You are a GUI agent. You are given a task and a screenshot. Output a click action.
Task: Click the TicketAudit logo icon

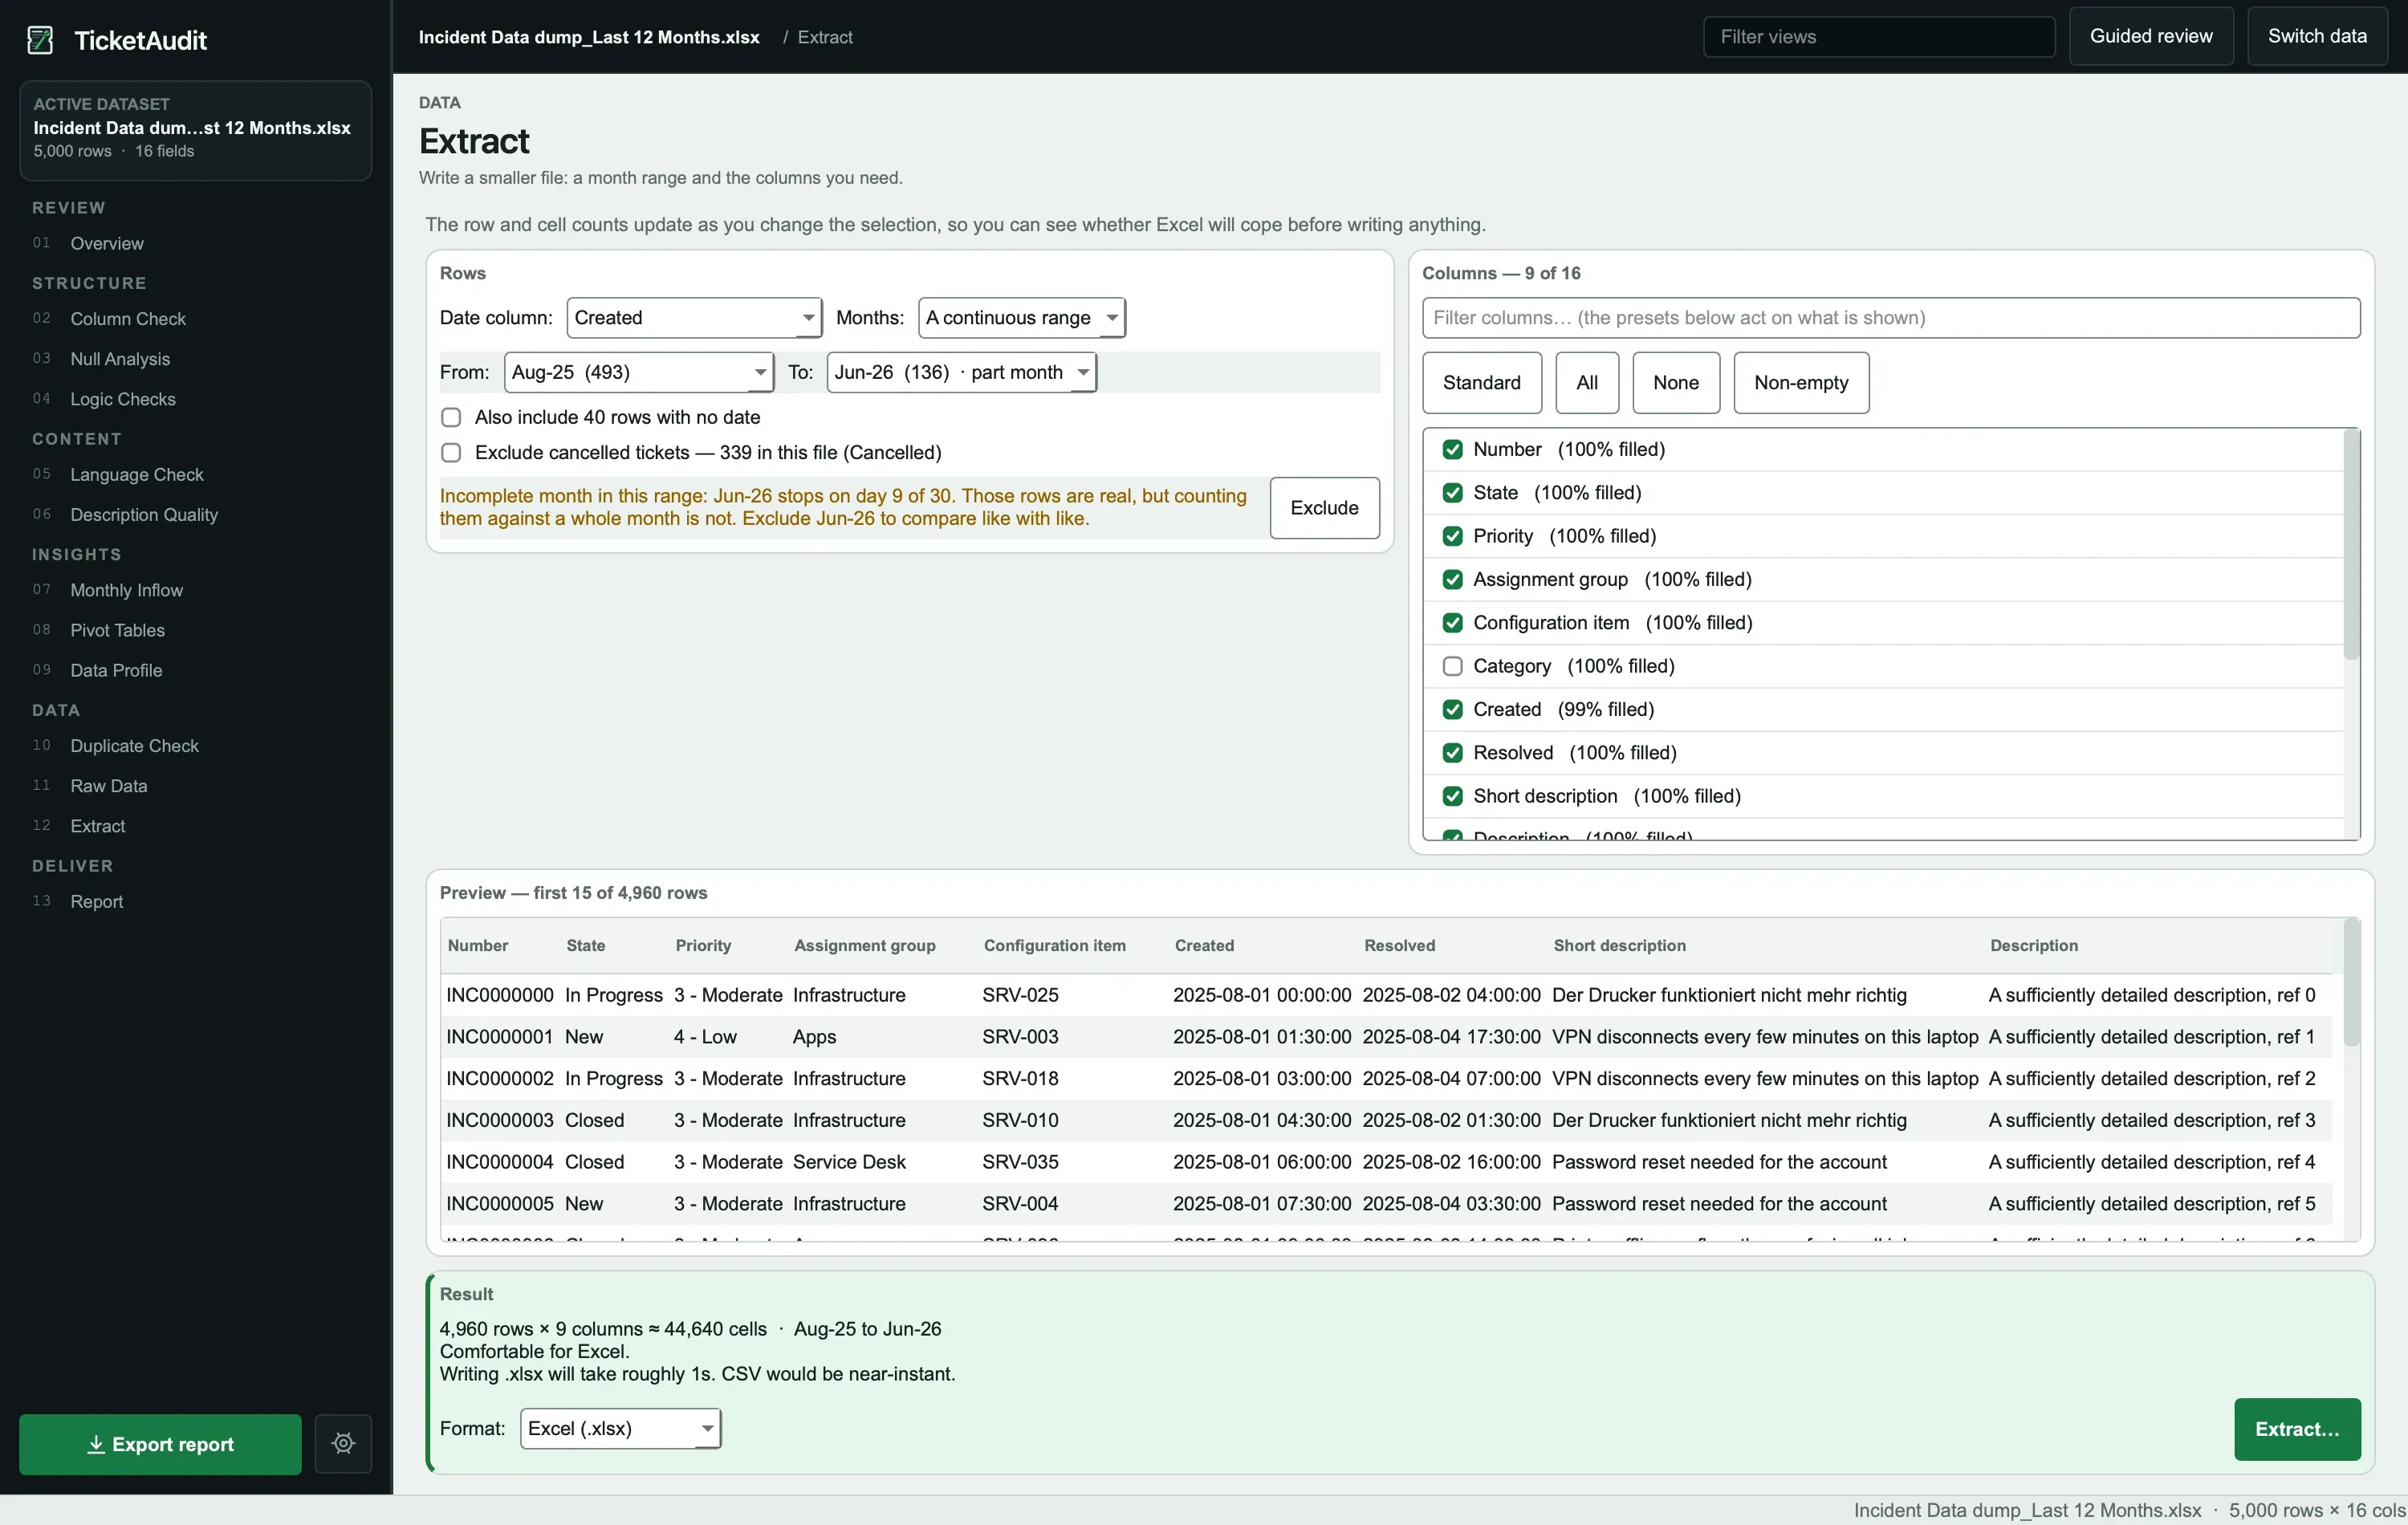[x=40, y=40]
